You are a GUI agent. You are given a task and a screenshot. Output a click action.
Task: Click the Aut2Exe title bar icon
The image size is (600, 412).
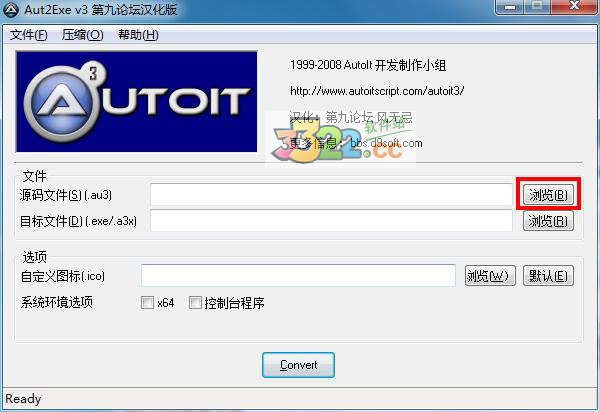point(11,10)
